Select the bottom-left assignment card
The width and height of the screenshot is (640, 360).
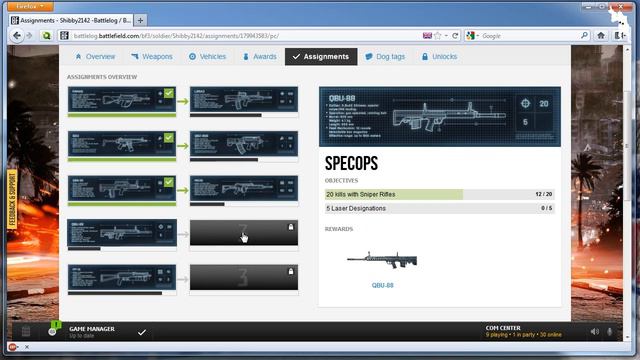[x=122, y=277]
